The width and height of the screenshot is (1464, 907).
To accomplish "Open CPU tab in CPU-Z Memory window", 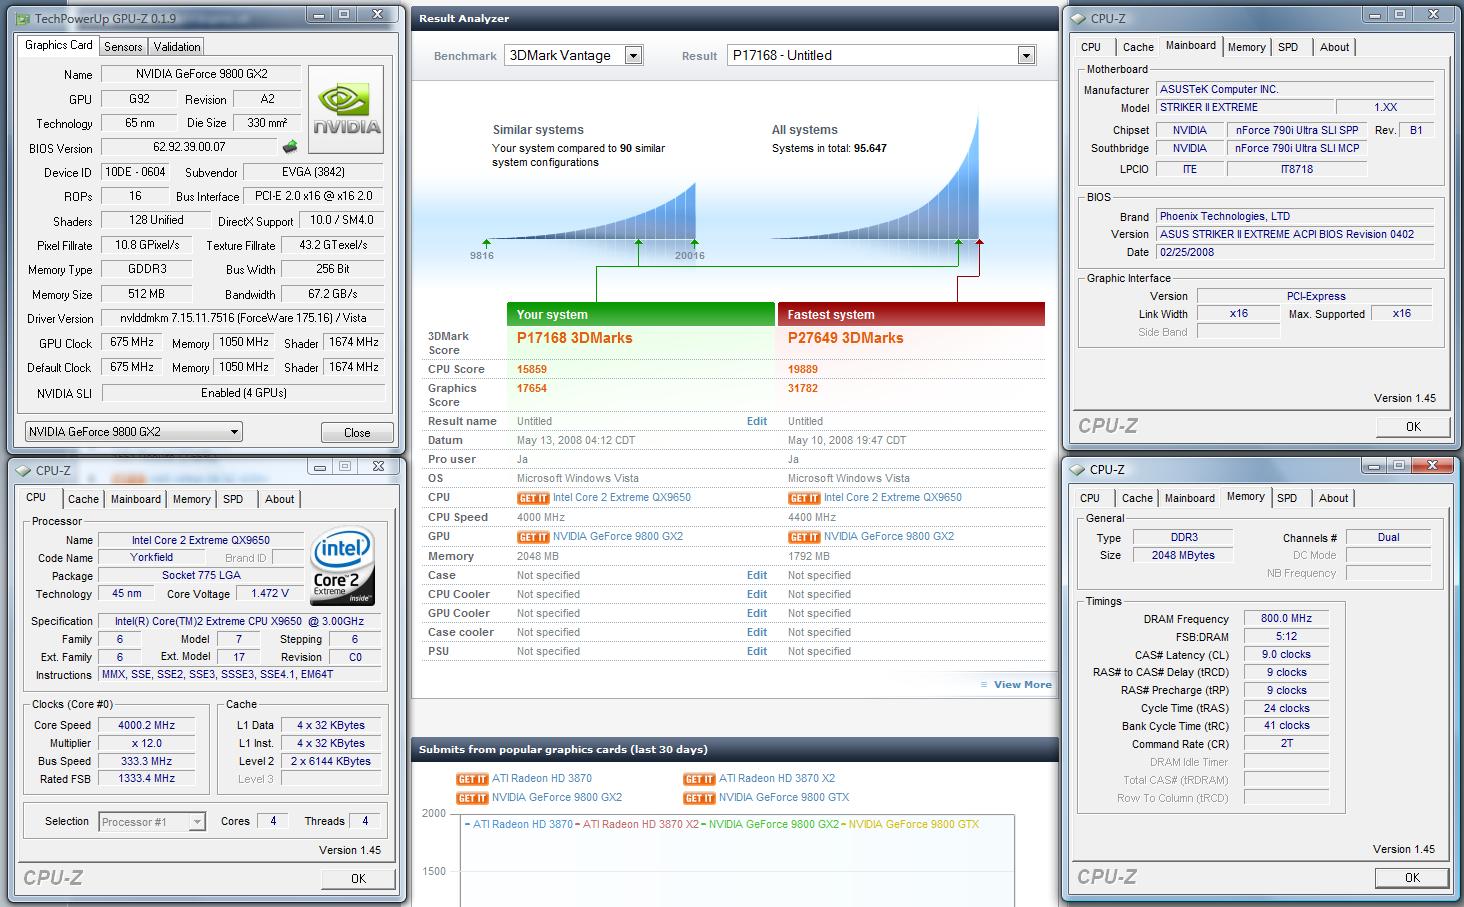I will [x=1090, y=498].
